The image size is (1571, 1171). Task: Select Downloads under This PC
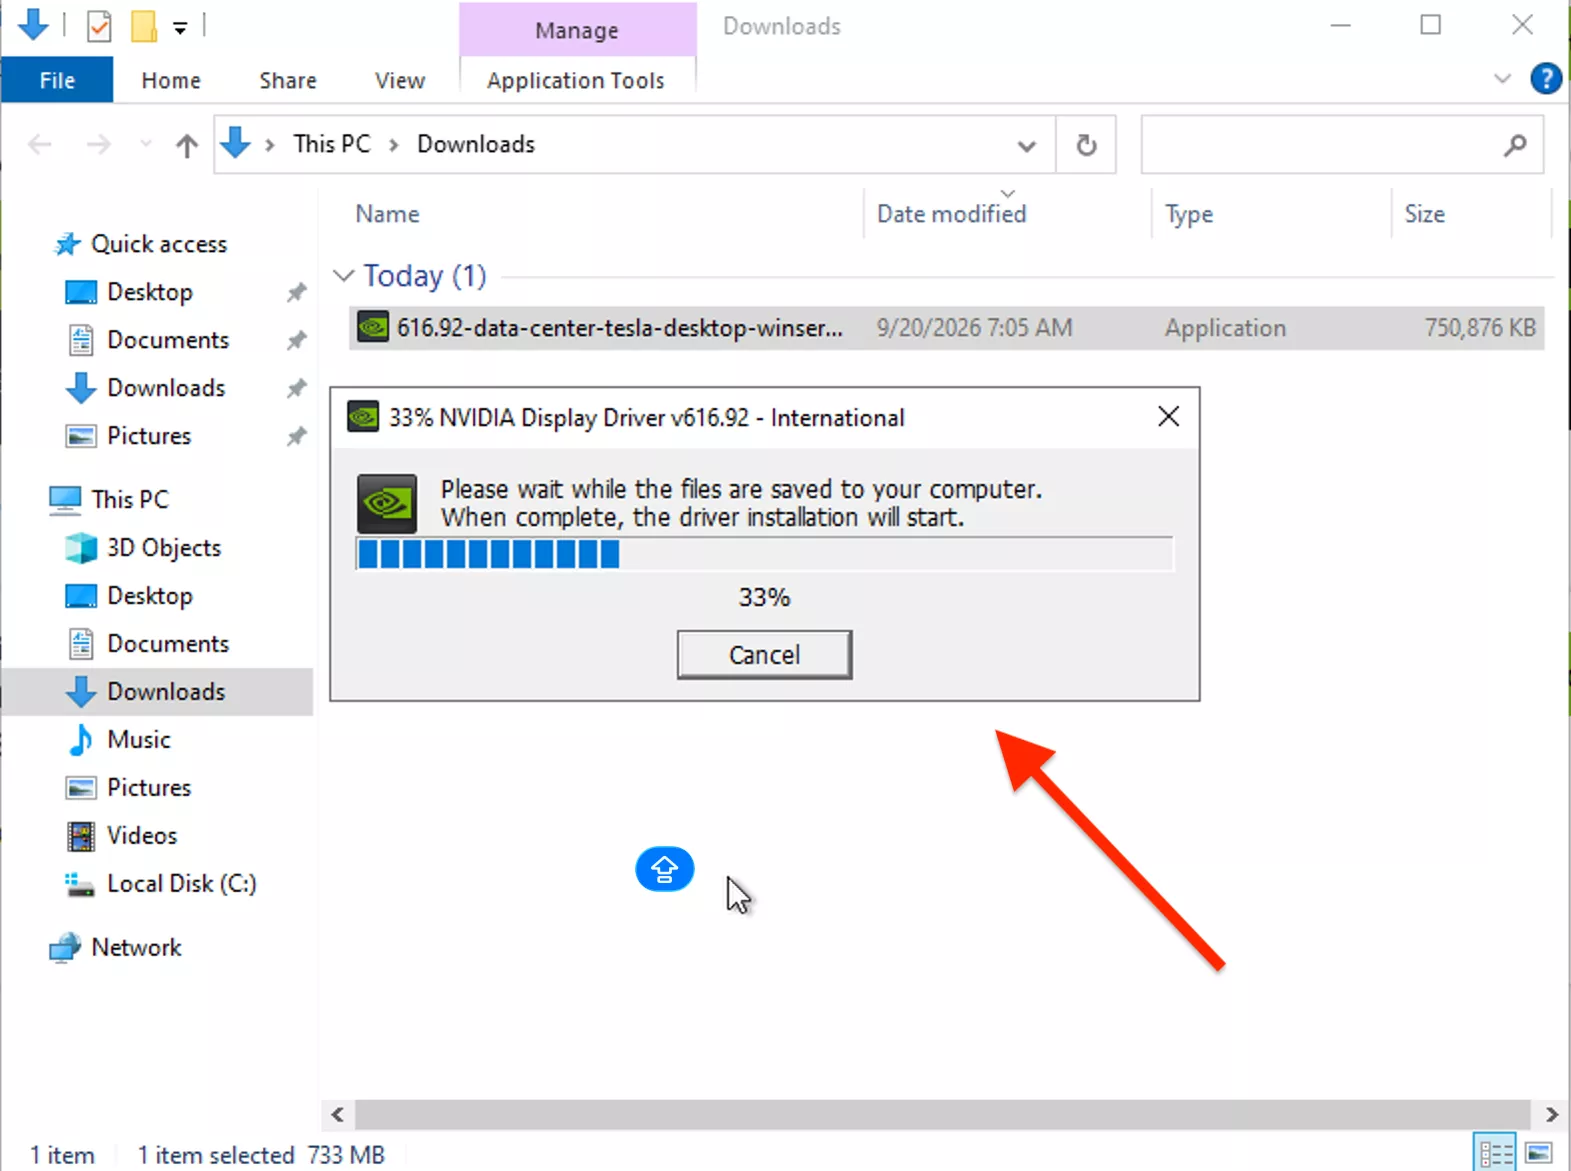(x=157, y=692)
